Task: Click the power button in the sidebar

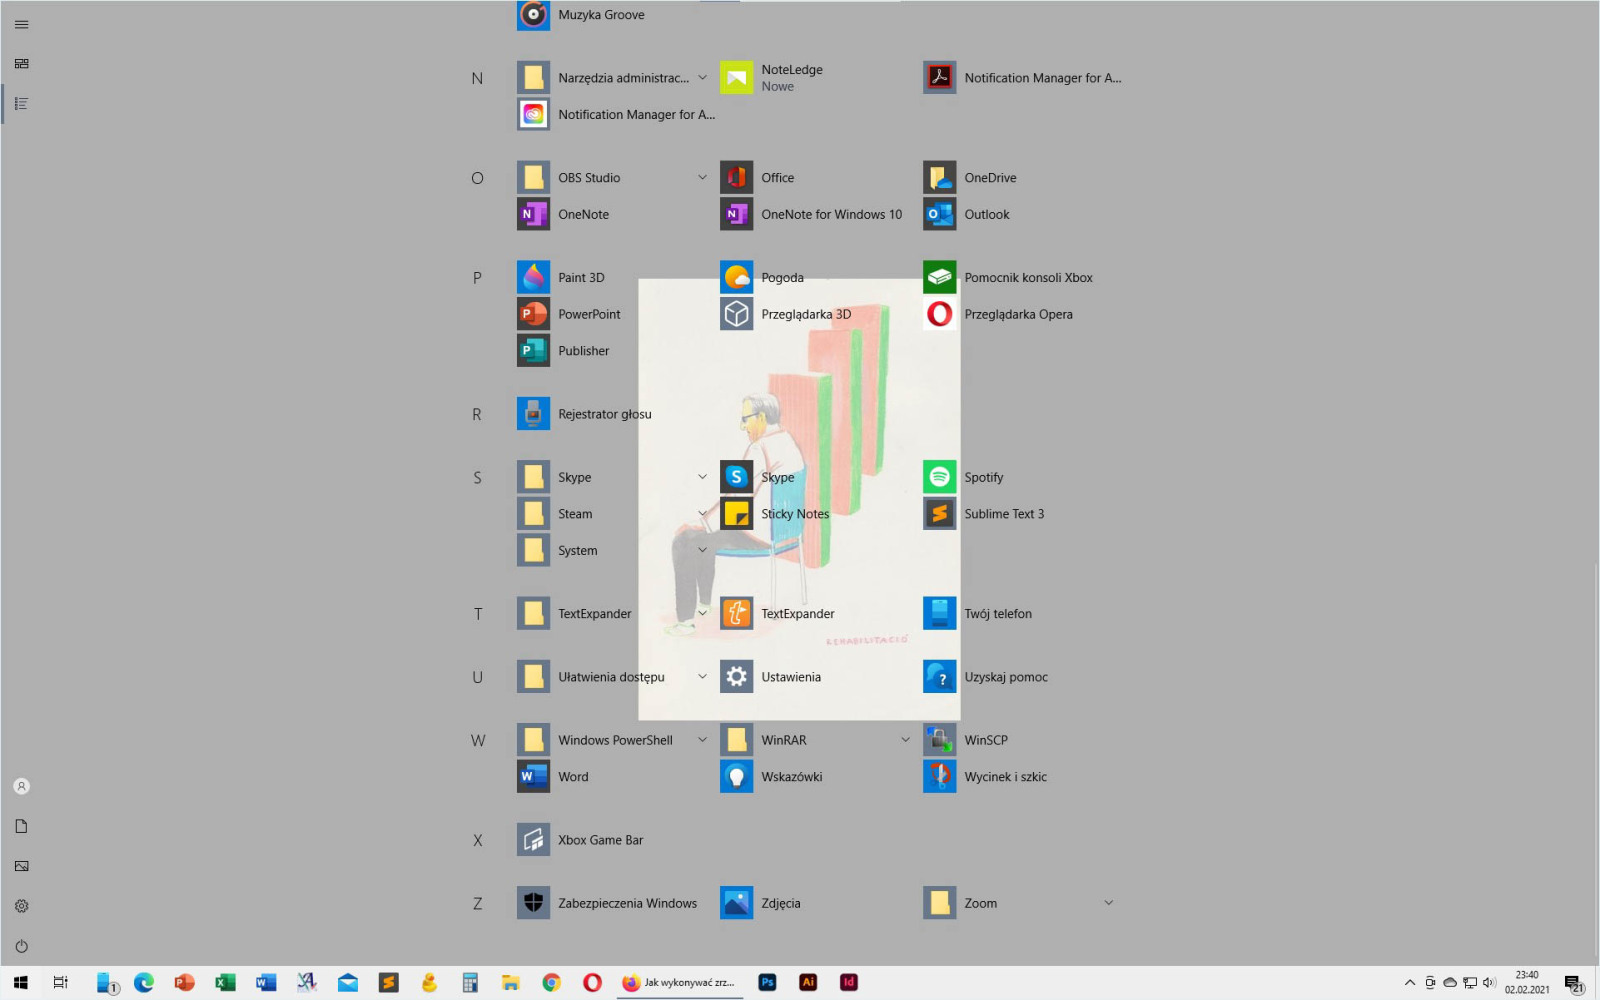Action: click(x=21, y=946)
